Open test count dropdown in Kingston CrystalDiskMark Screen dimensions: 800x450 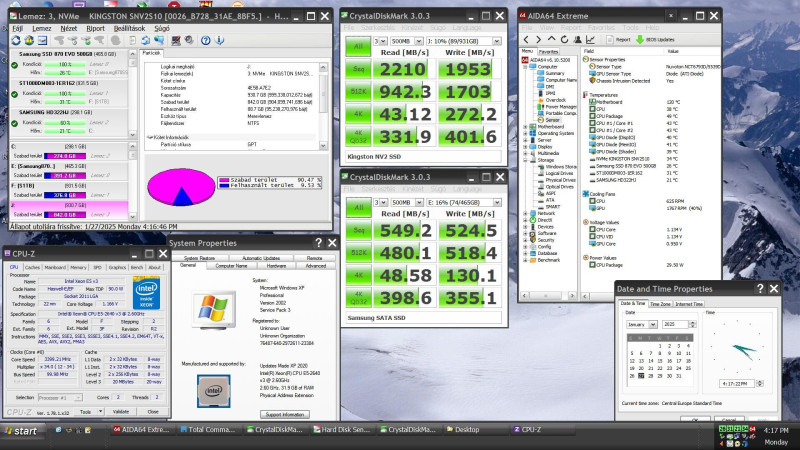pyautogui.click(x=381, y=41)
